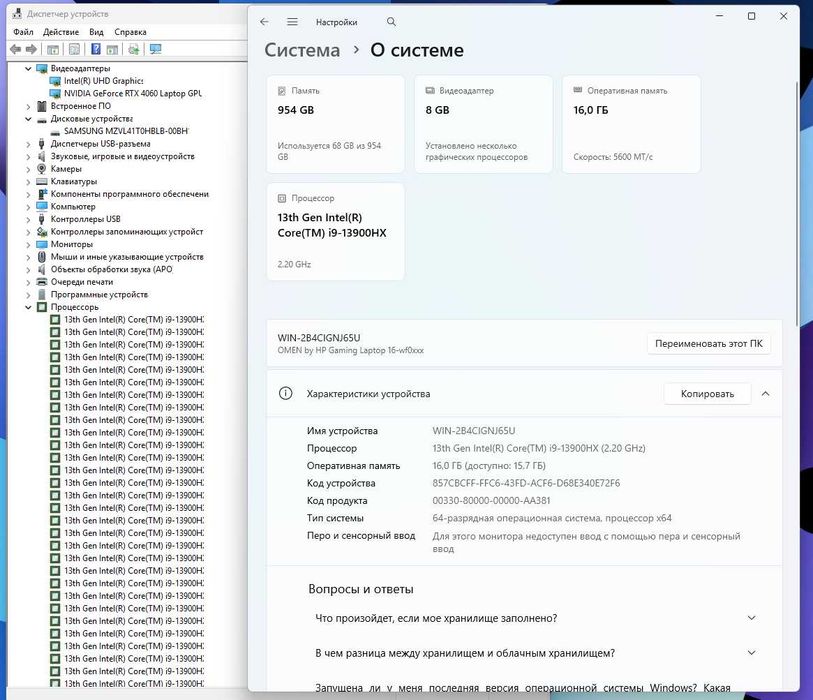This screenshot has height=700, width=813.
Task: Click the Звуковые, игровые и видеоустройства speaker icon
Action: tap(42, 156)
